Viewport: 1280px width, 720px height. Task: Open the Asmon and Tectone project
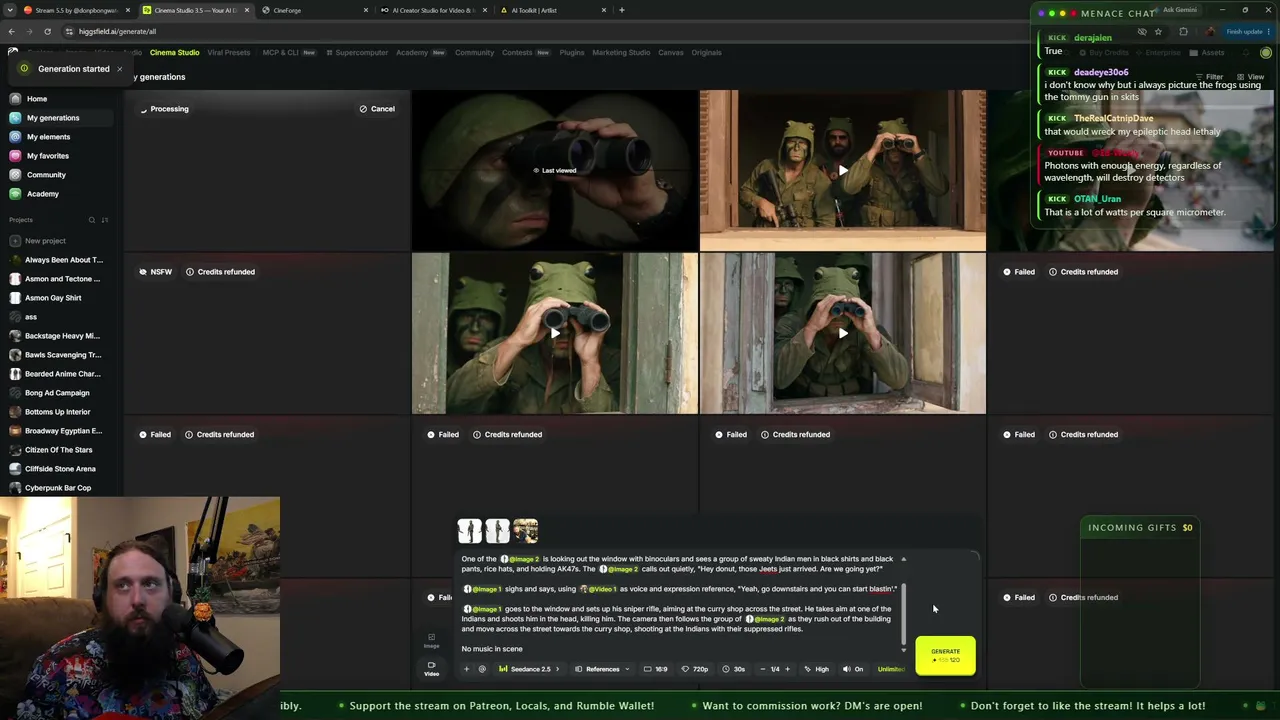[x=62, y=279]
